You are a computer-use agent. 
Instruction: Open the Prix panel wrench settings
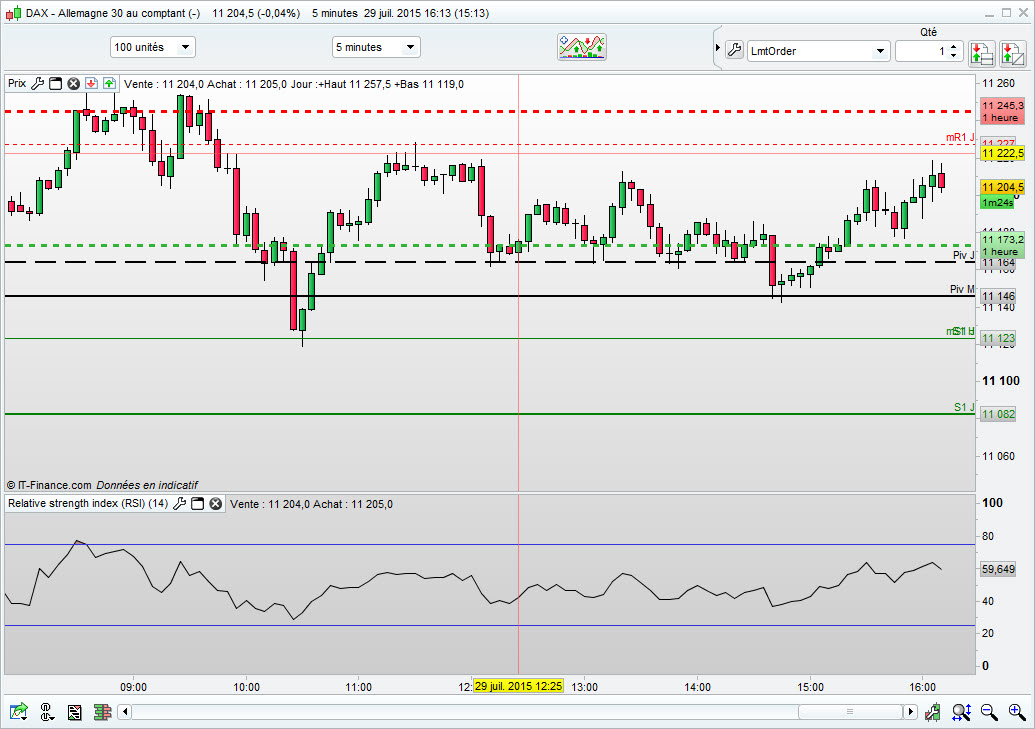click(38, 84)
